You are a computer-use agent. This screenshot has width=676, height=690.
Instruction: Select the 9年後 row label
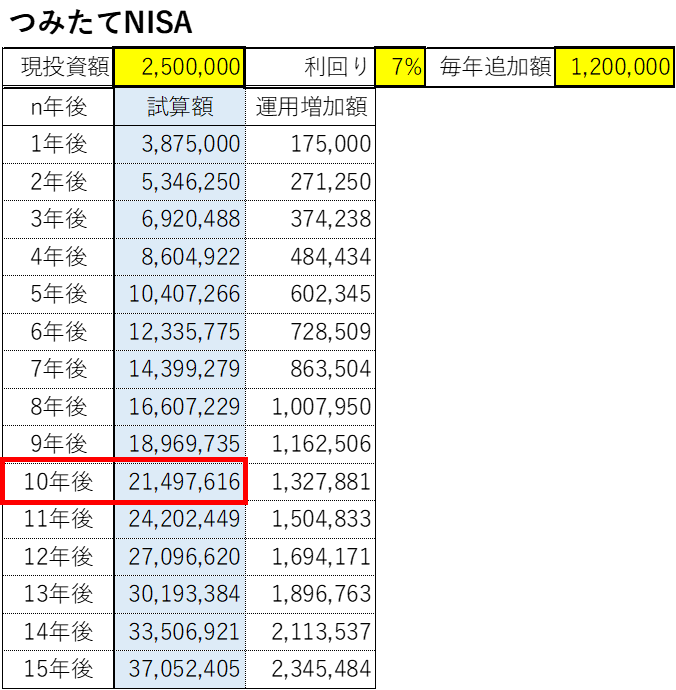click(x=58, y=444)
